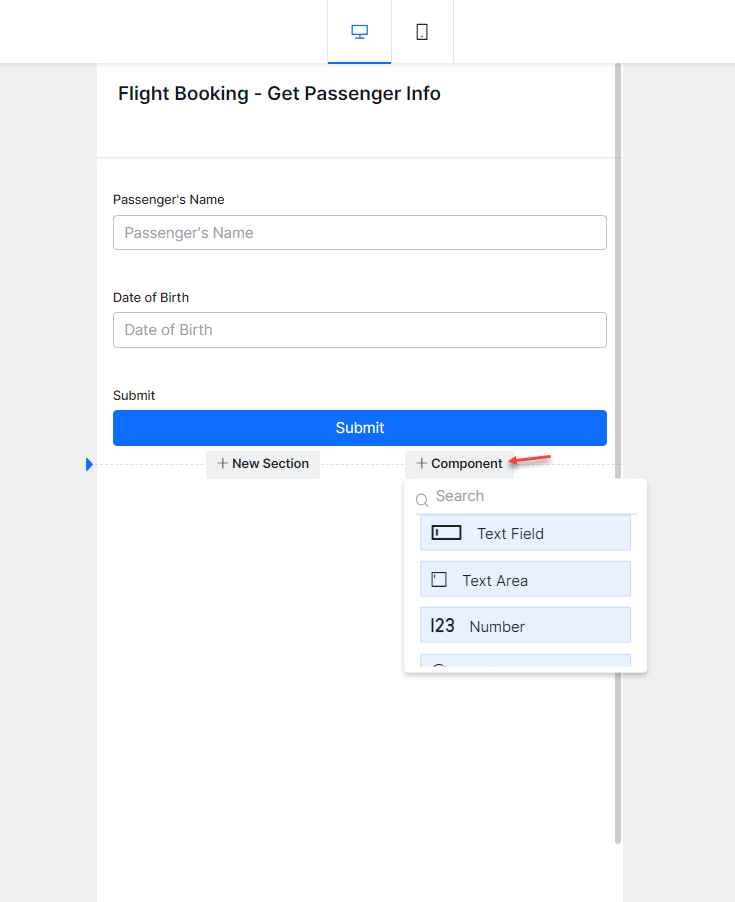
Task: Click the blue triangle section marker
Action: coord(89,464)
